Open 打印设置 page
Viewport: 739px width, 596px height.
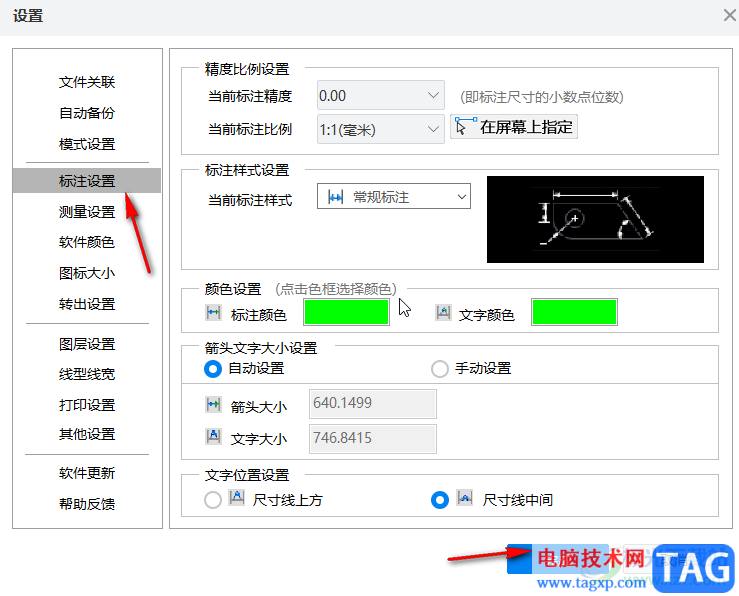[x=87, y=405]
